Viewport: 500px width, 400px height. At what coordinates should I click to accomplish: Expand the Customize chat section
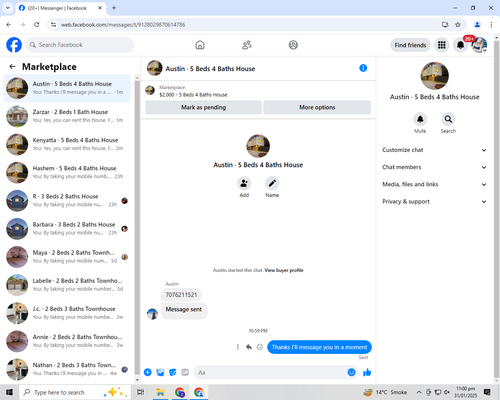pos(434,150)
